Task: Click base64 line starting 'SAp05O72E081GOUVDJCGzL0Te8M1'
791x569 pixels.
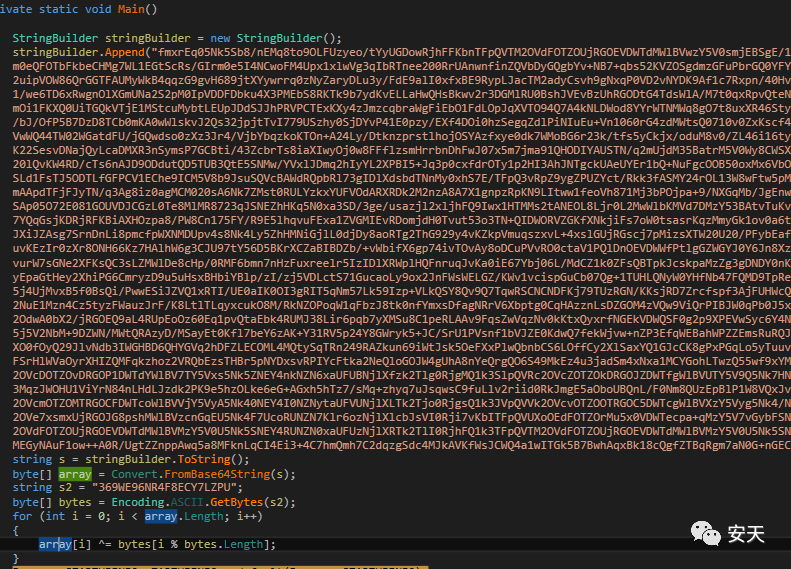Action: (402, 206)
